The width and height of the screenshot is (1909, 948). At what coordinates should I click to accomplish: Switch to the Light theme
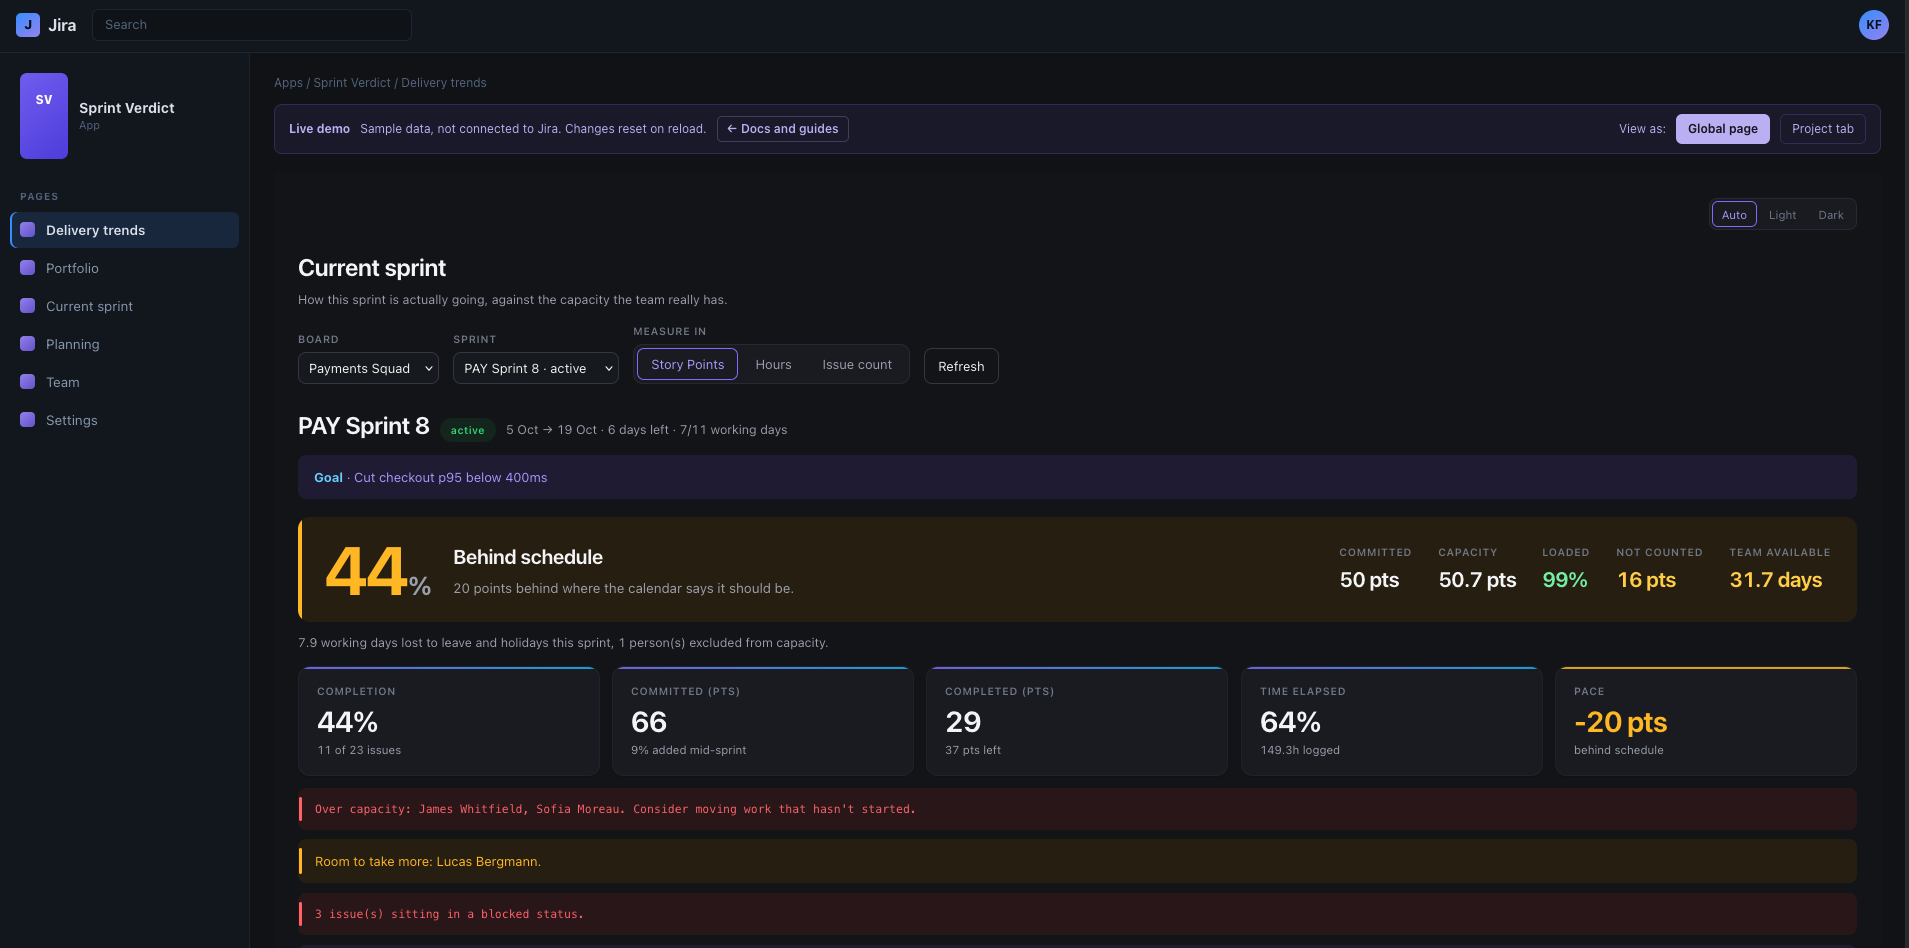point(1782,215)
